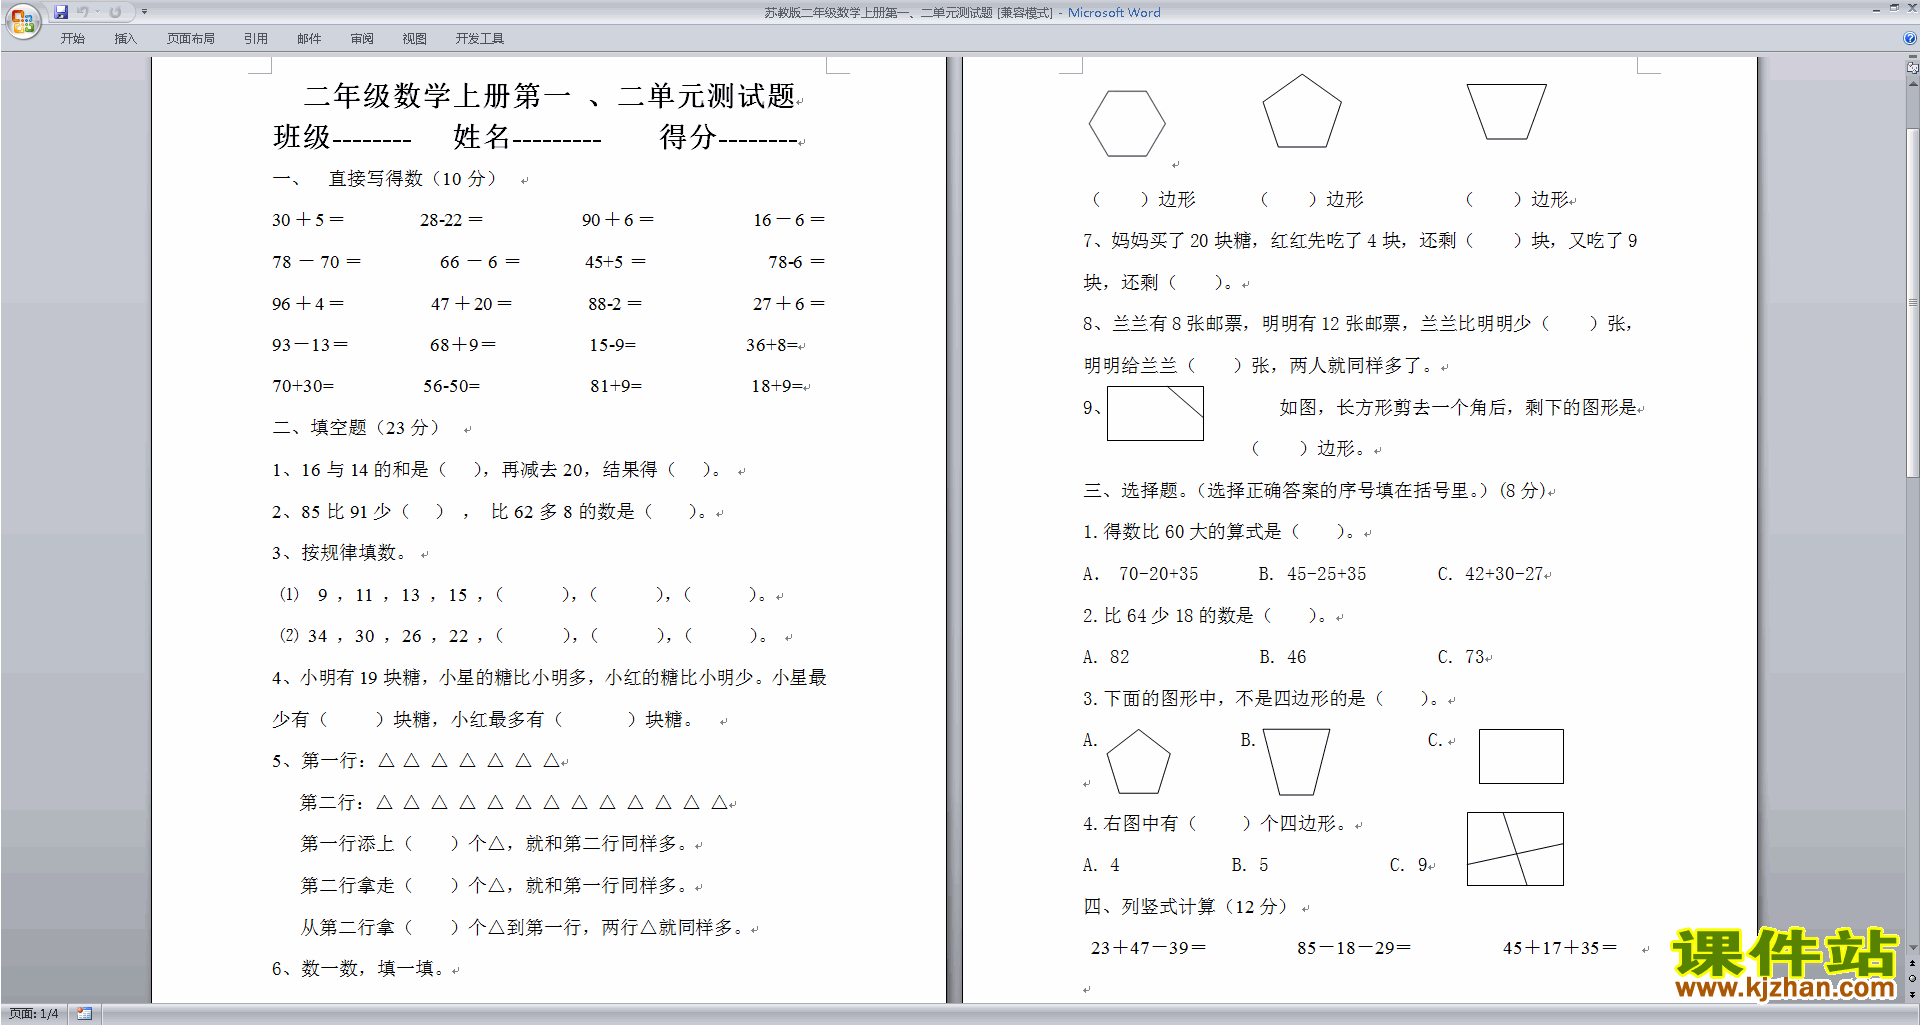Viewport: 1920px width, 1025px height.
Task: Click the equation 47＋20＝
Action: [x=471, y=304]
